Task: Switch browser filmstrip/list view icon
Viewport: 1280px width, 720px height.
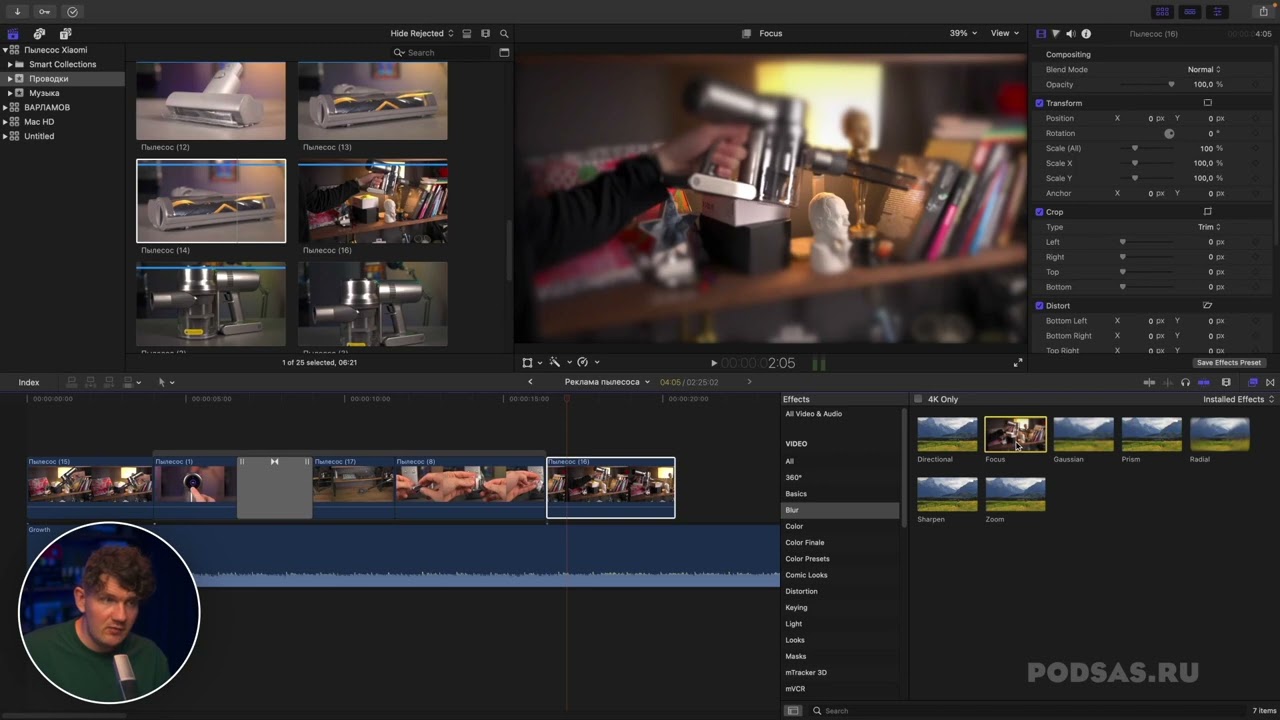Action: [486, 34]
